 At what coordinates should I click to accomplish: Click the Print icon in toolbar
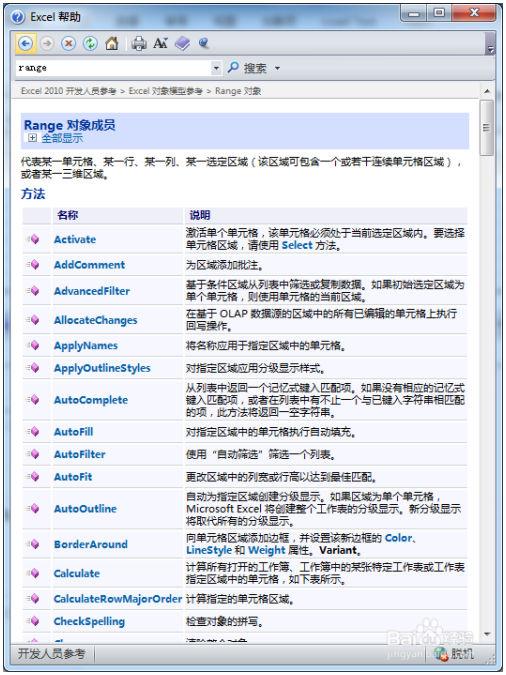(x=139, y=43)
